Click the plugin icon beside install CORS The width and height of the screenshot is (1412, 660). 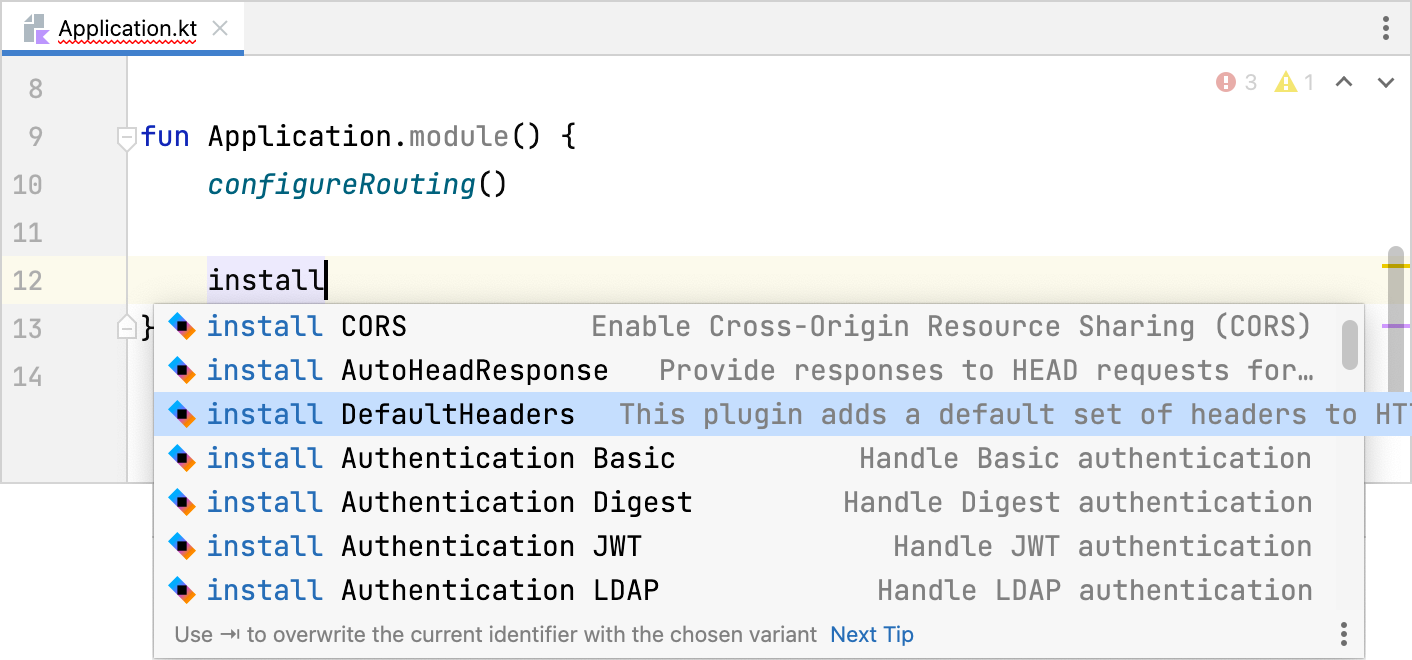tap(184, 326)
